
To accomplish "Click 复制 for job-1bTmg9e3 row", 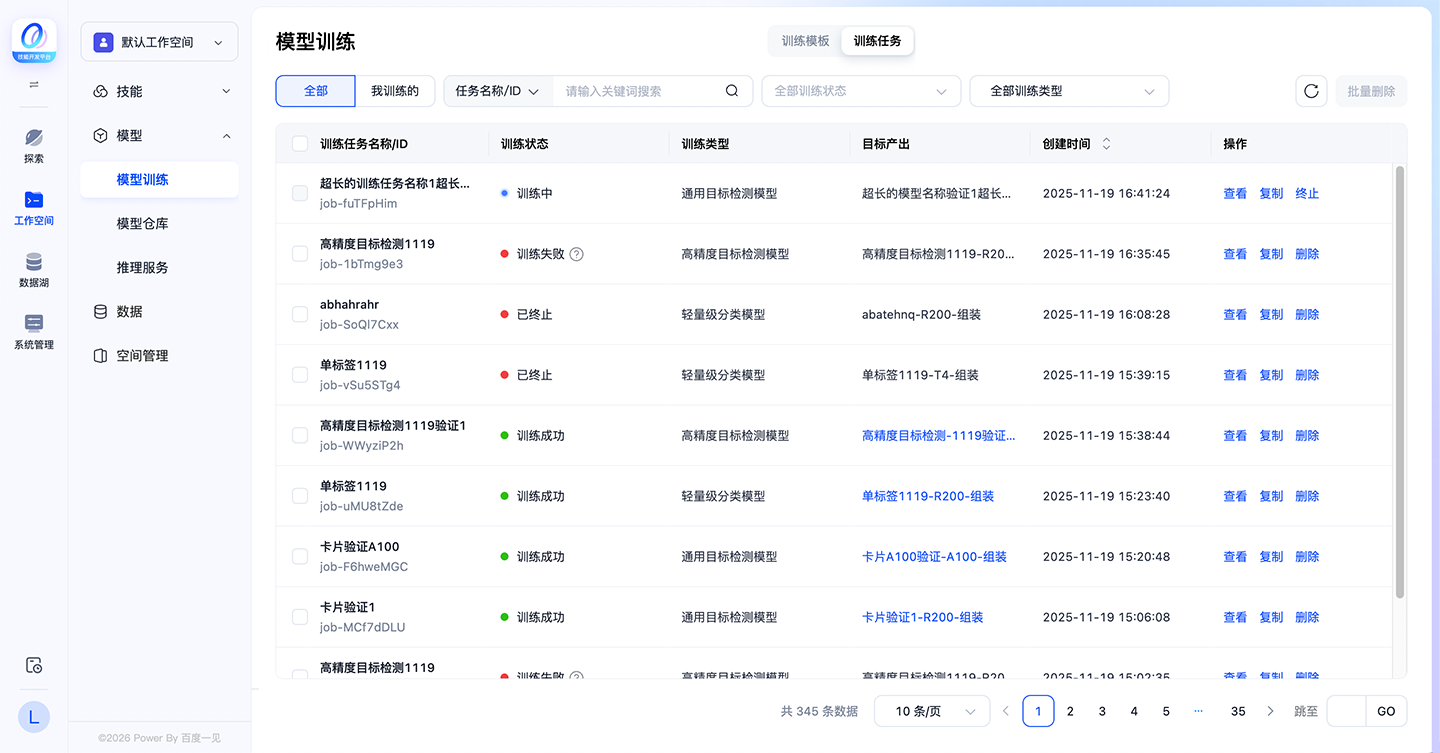I will tap(1271, 254).
